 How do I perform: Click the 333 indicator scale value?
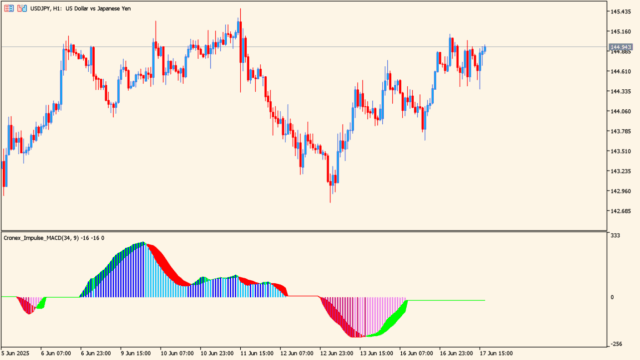click(615, 236)
